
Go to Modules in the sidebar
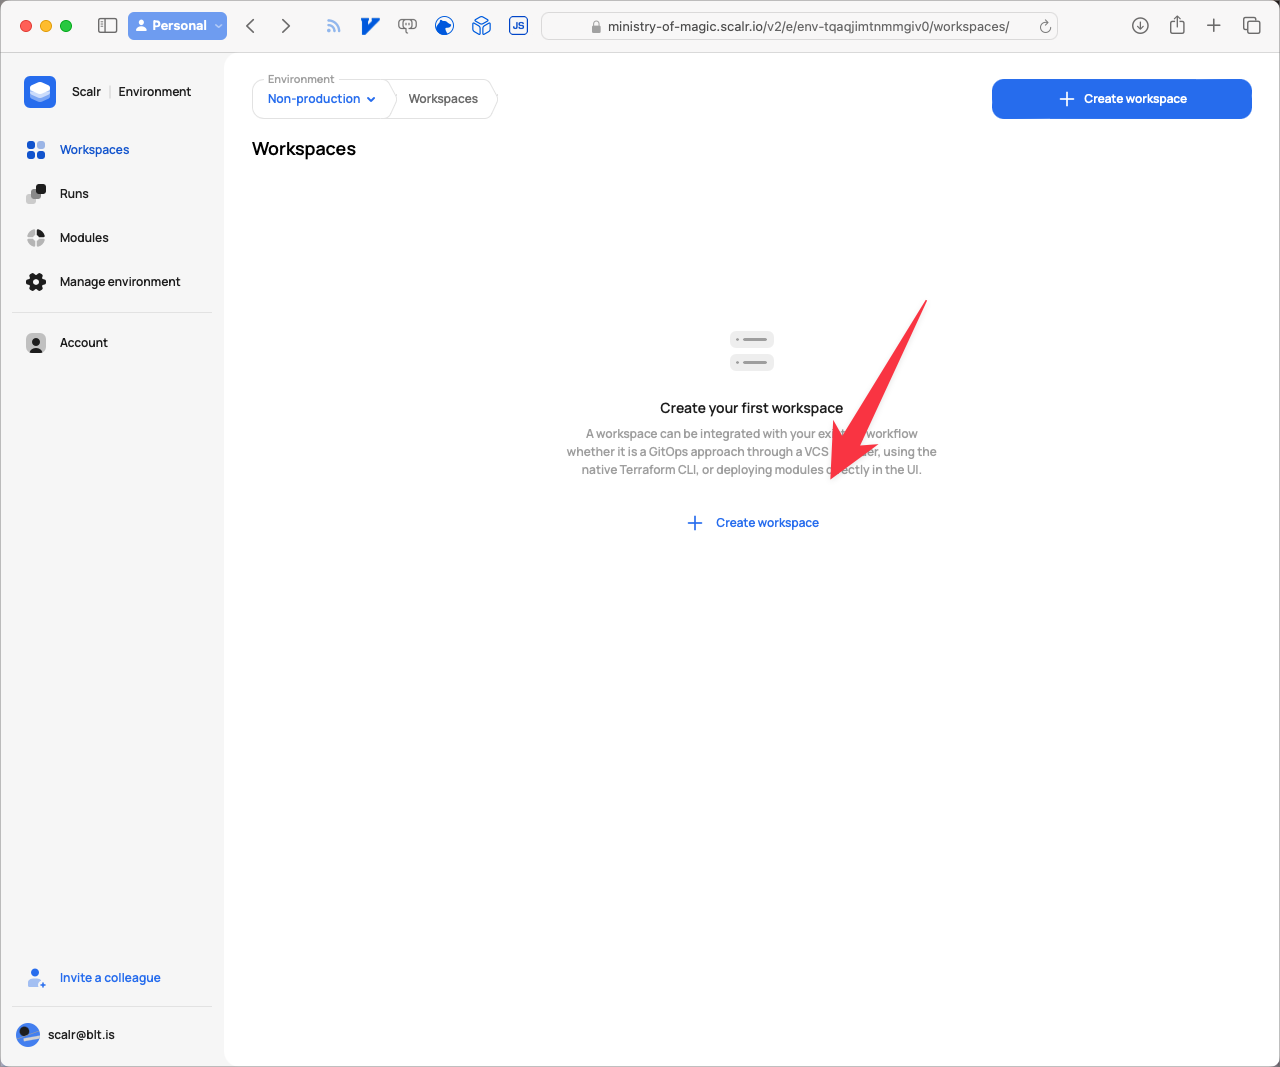tap(84, 238)
